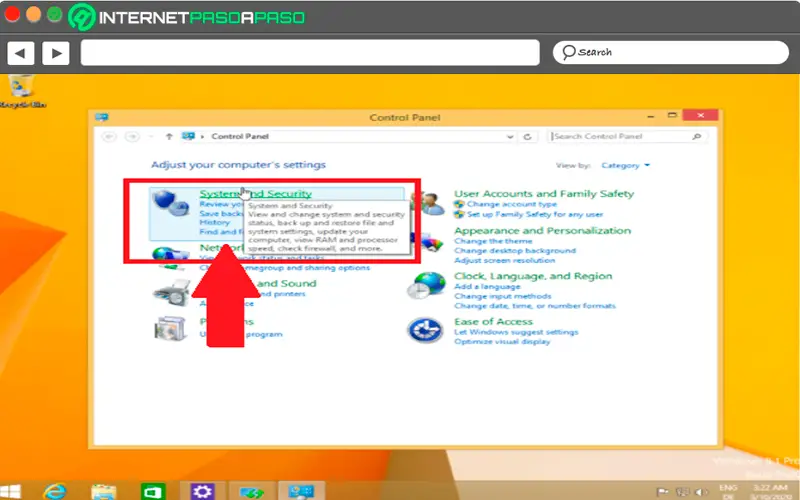Click Change desktop background link
This screenshot has height=500, width=800.
[515, 251]
